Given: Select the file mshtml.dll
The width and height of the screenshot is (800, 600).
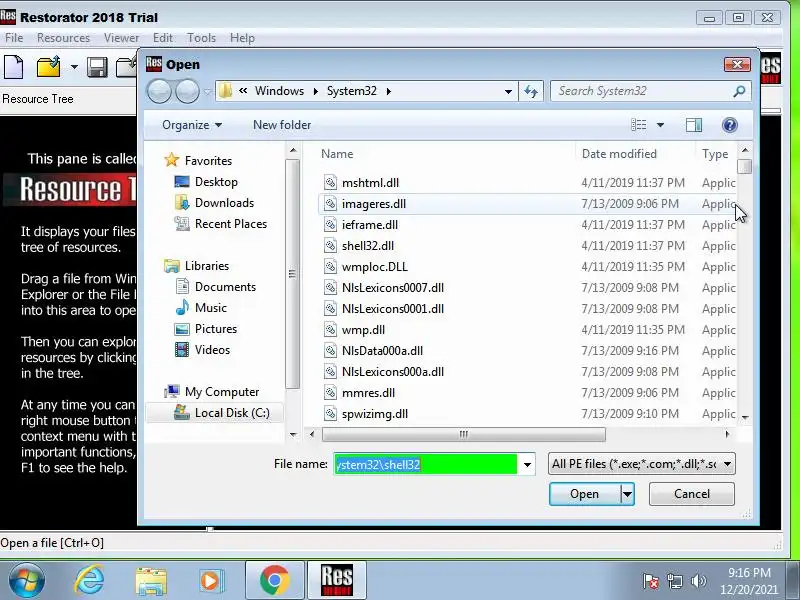Looking at the screenshot, I should [370, 183].
